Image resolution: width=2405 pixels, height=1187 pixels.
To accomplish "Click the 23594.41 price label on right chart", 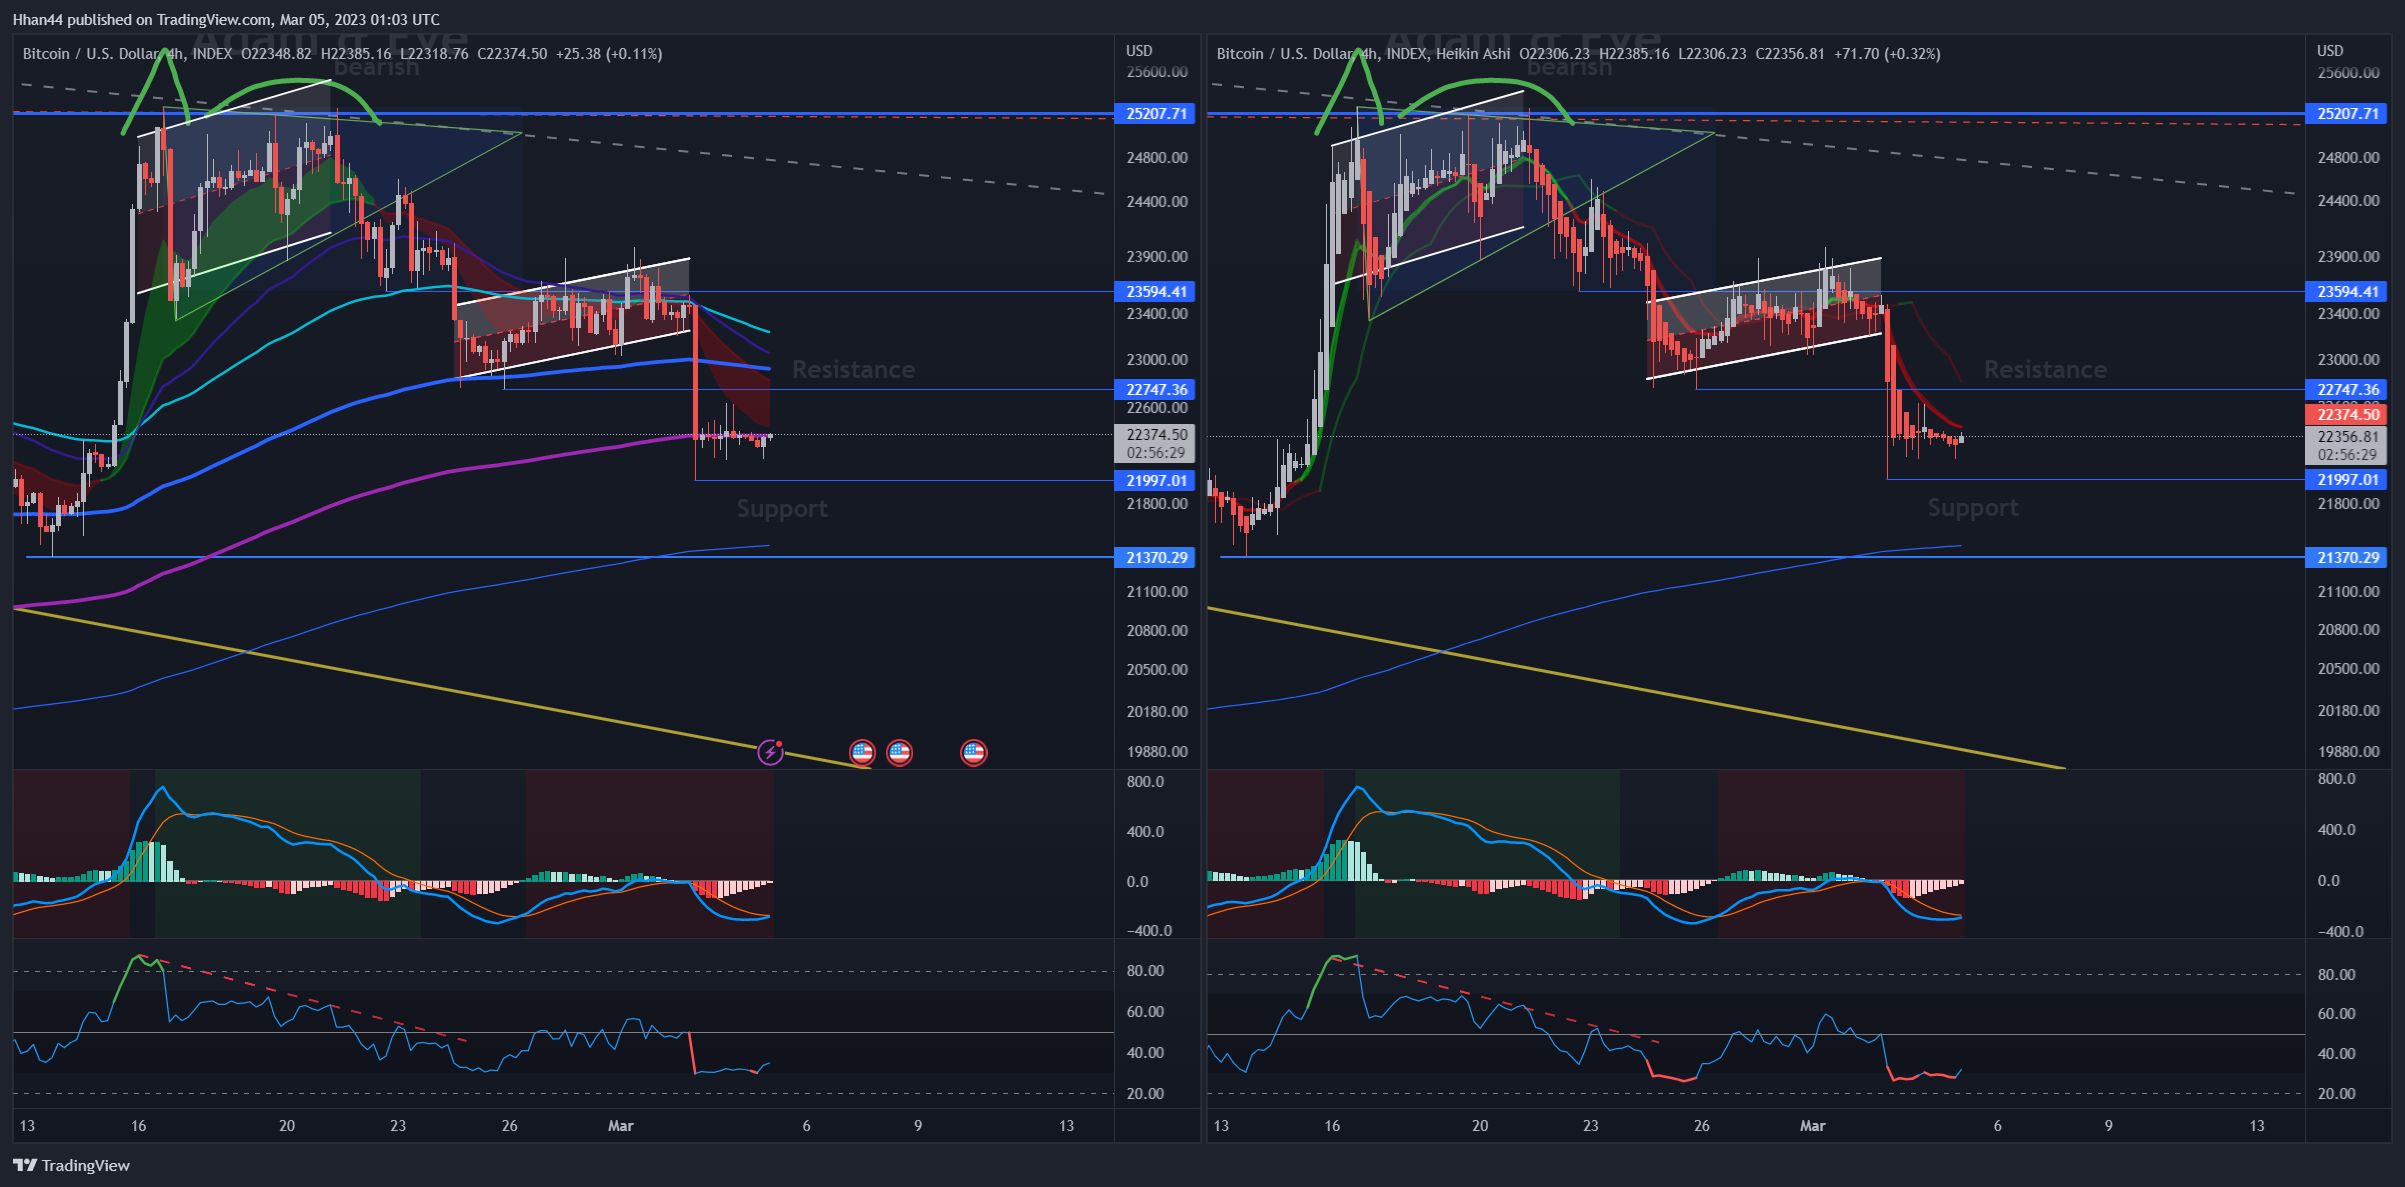I will click(x=2348, y=292).
